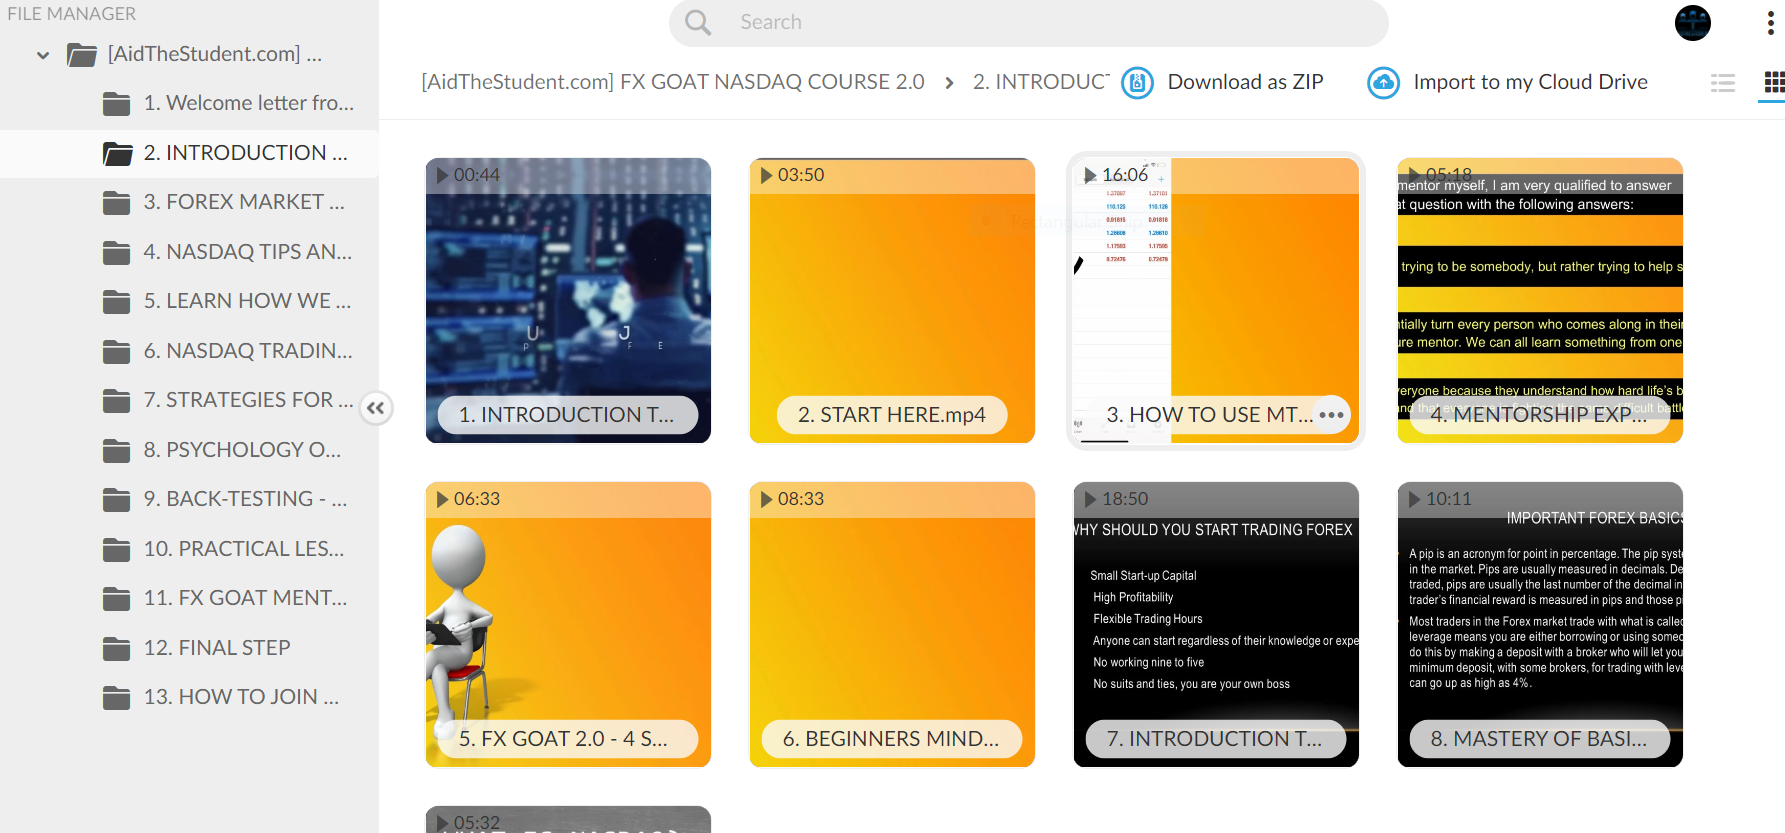
Task: Select the [AidTheStudent.com] root tree label
Action: tap(215, 54)
